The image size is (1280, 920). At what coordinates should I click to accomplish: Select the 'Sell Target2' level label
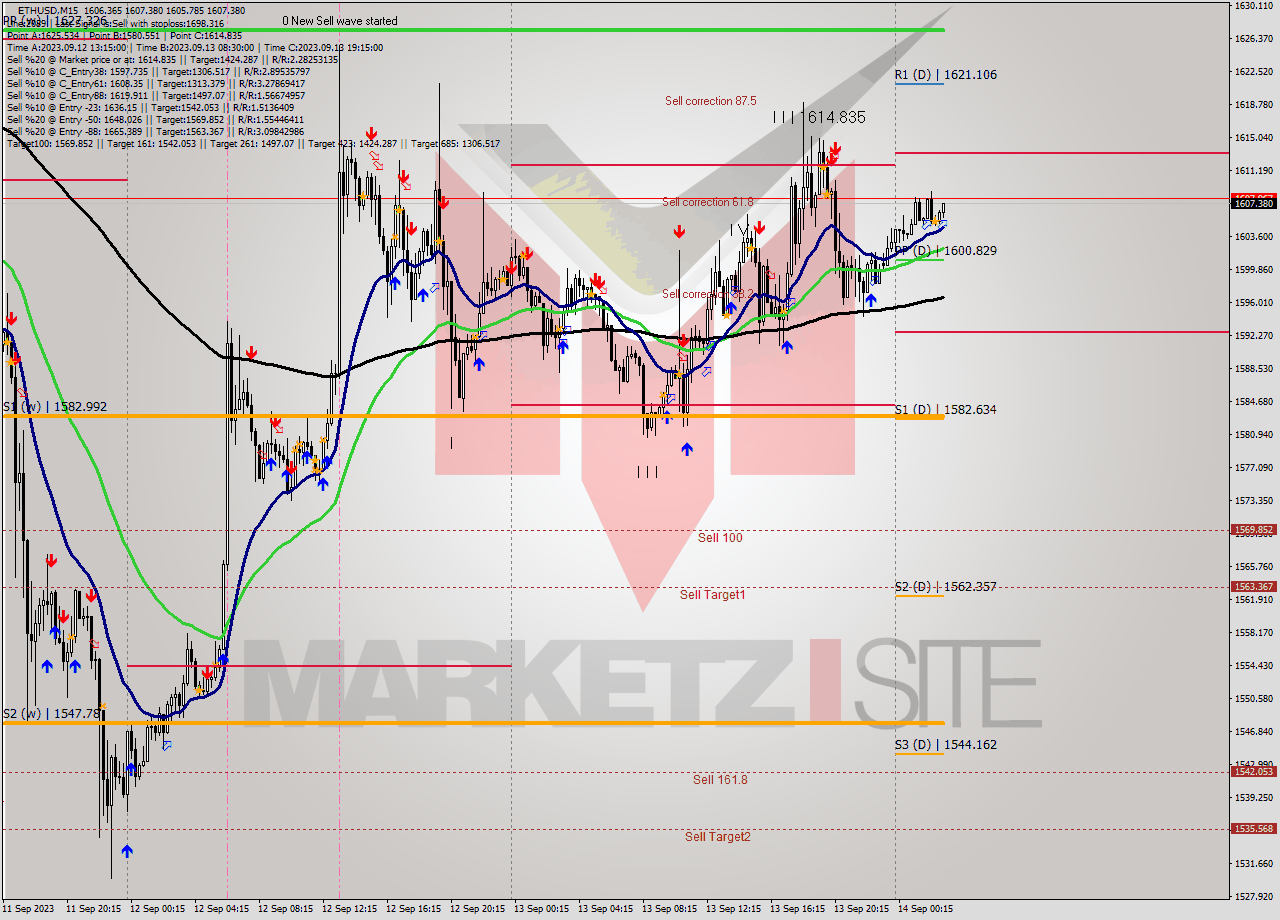[718, 837]
